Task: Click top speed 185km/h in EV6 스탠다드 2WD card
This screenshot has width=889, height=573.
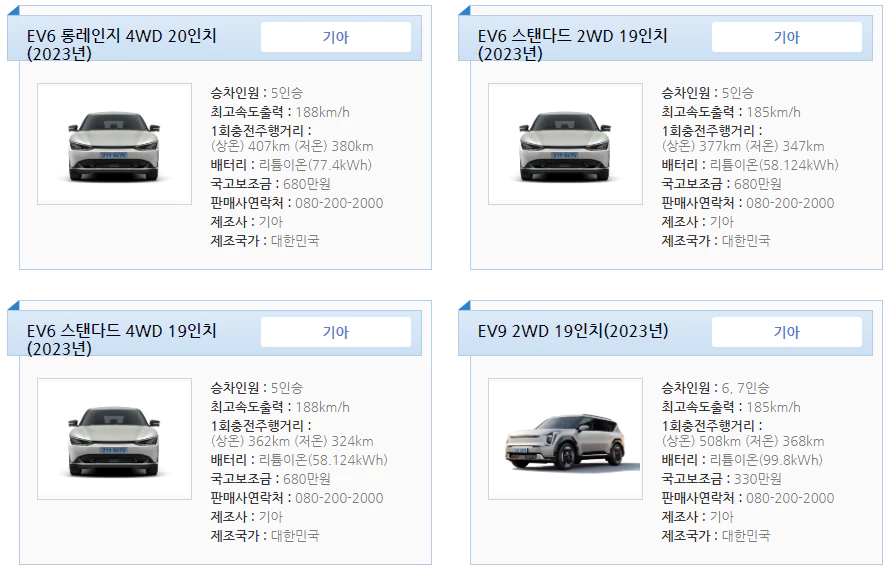Action: point(773,112)
